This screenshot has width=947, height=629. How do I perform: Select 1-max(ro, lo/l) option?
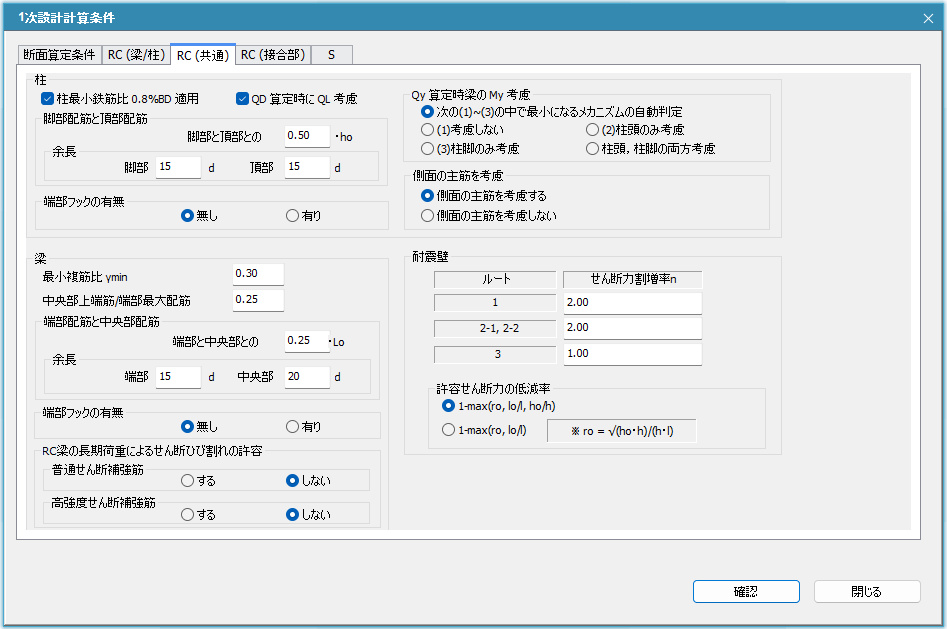click(484, 430)
